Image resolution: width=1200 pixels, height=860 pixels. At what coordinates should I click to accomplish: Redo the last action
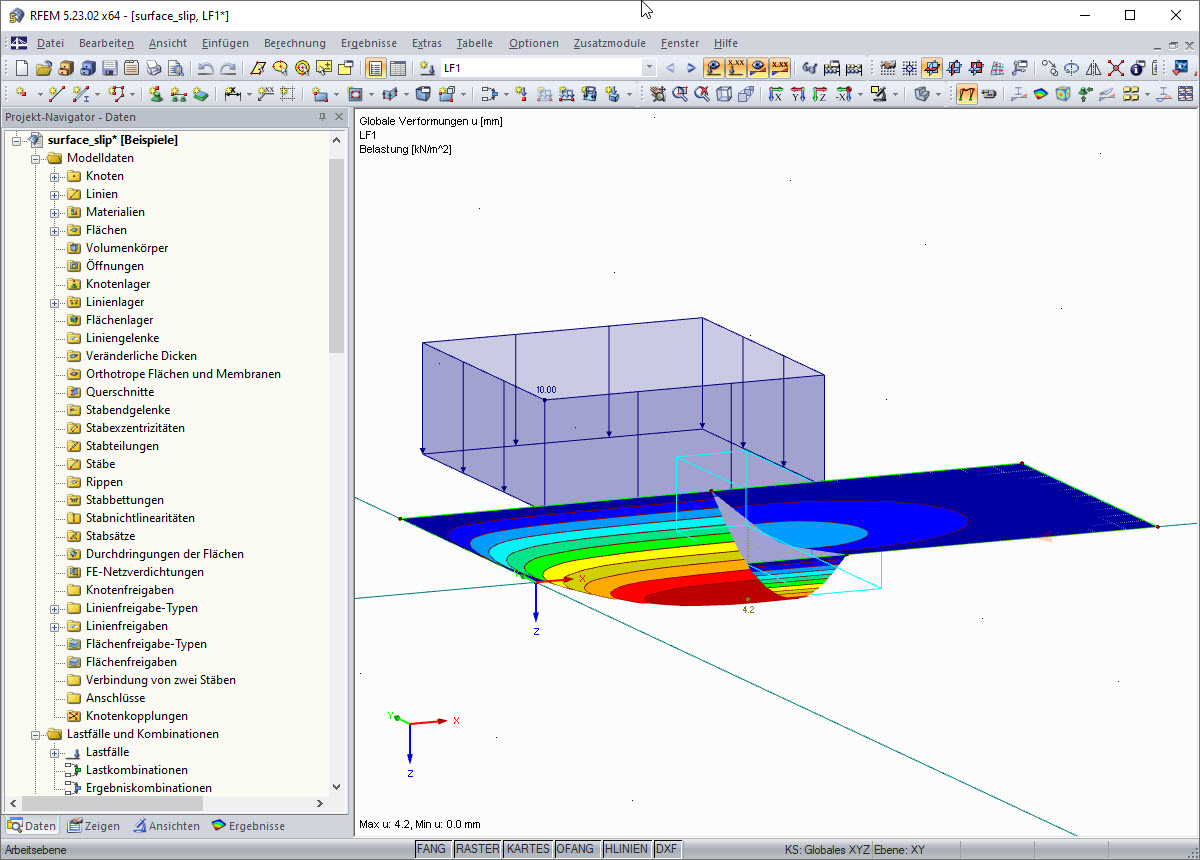click(228, 68)
